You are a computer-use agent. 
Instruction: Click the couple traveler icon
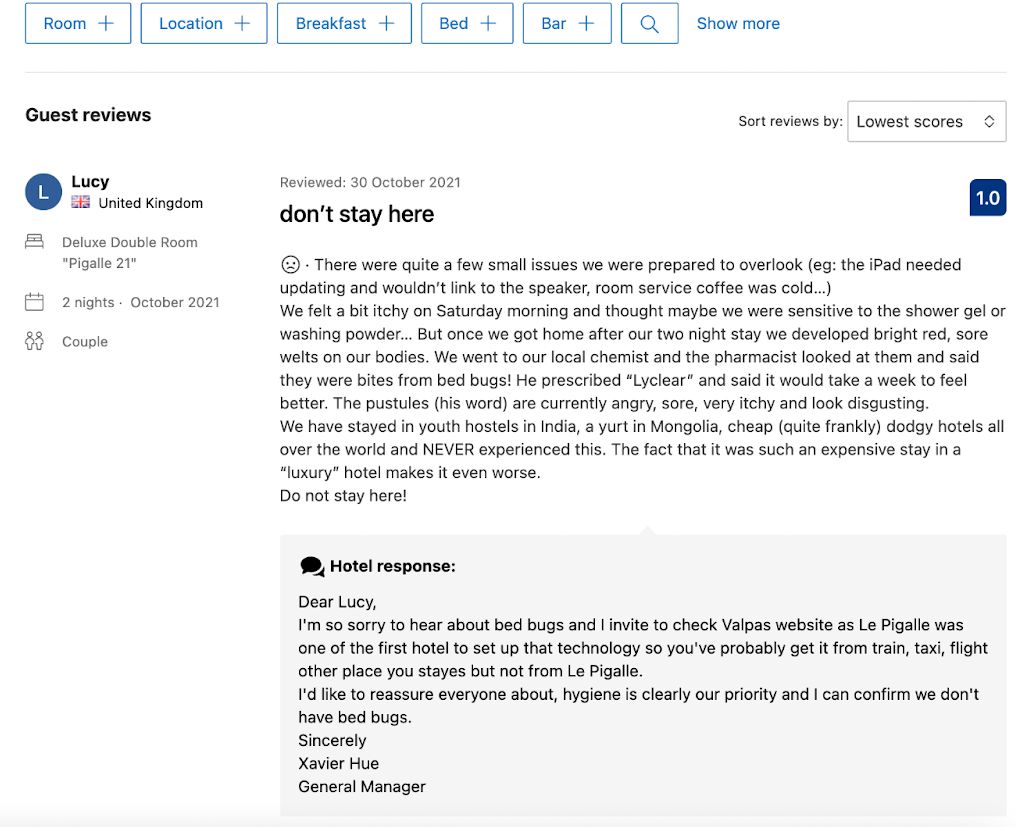pos(34,341)
